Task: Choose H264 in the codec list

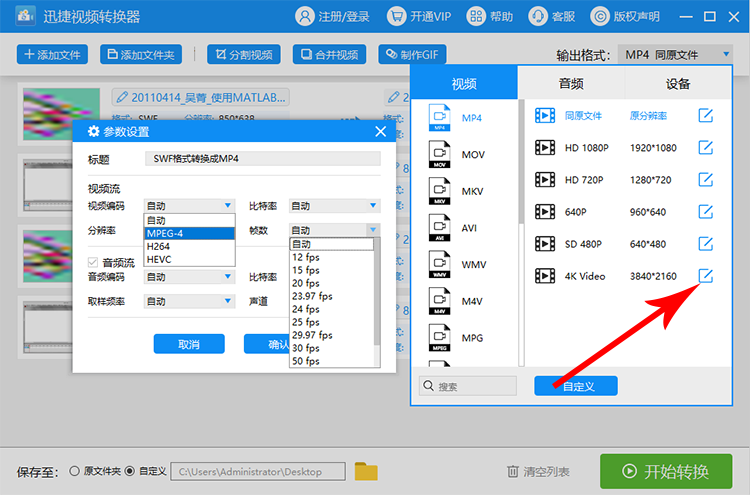Action: coord(189,246)
